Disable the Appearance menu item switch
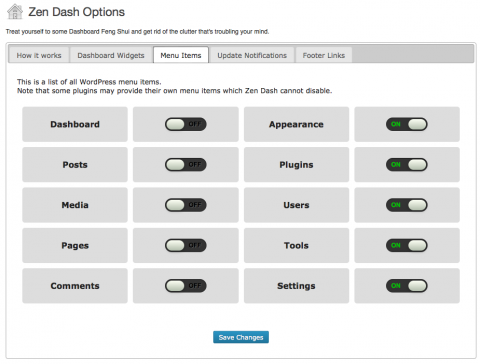 (407, 124)
